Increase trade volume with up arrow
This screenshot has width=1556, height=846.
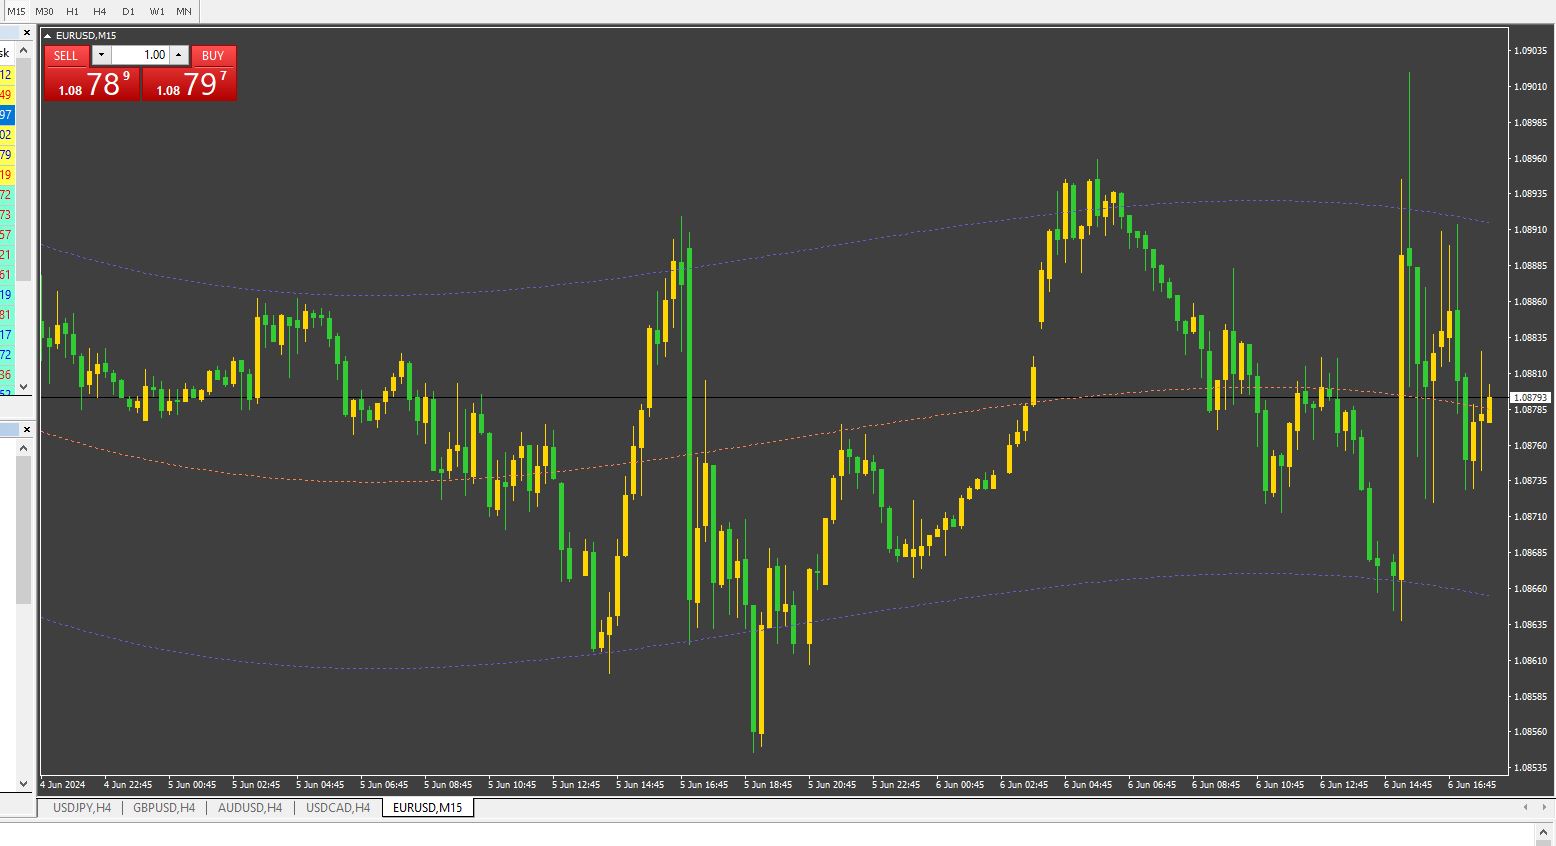179,55
